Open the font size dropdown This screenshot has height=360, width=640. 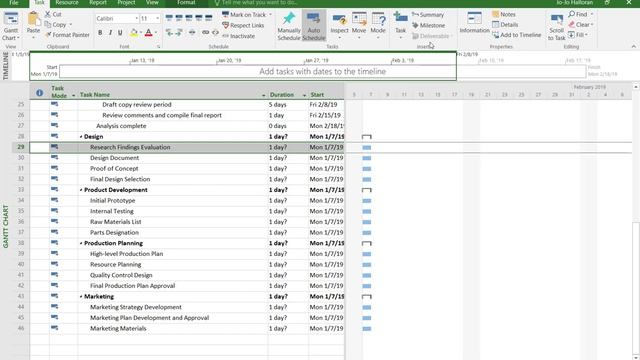[x=158, y=19]
